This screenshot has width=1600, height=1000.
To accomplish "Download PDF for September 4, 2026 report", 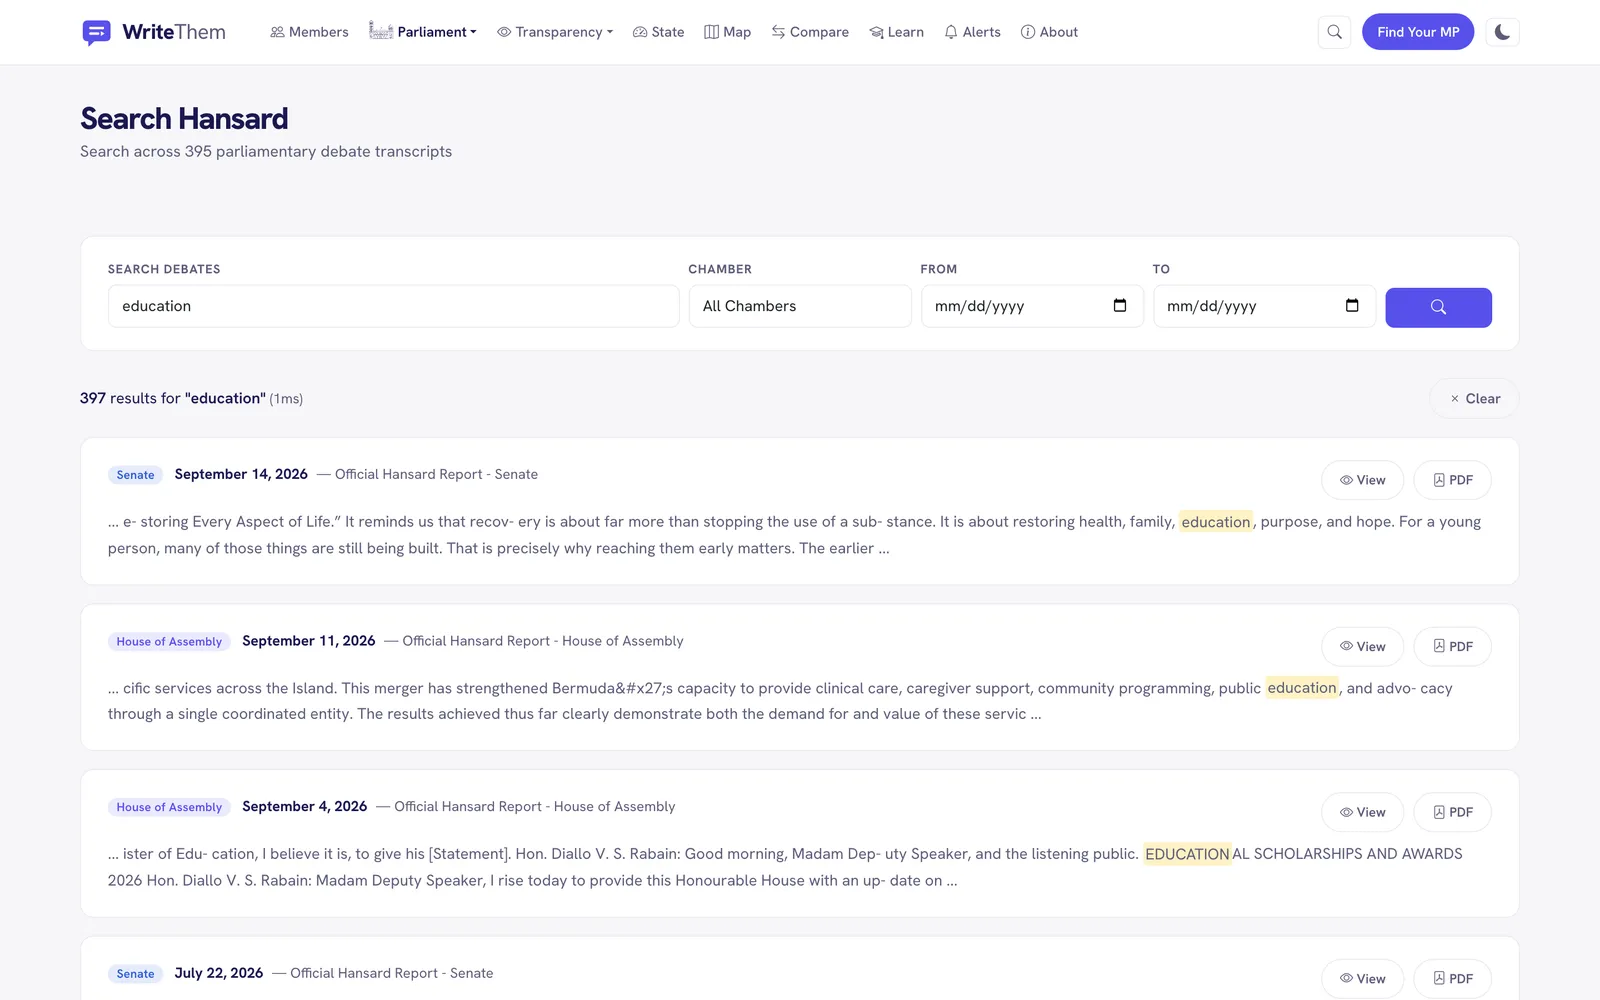I will 1452,812.
